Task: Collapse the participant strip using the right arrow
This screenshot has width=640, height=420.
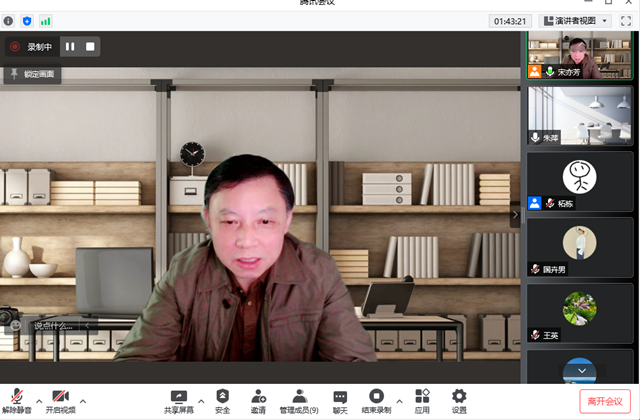Action: pos(515,214)
